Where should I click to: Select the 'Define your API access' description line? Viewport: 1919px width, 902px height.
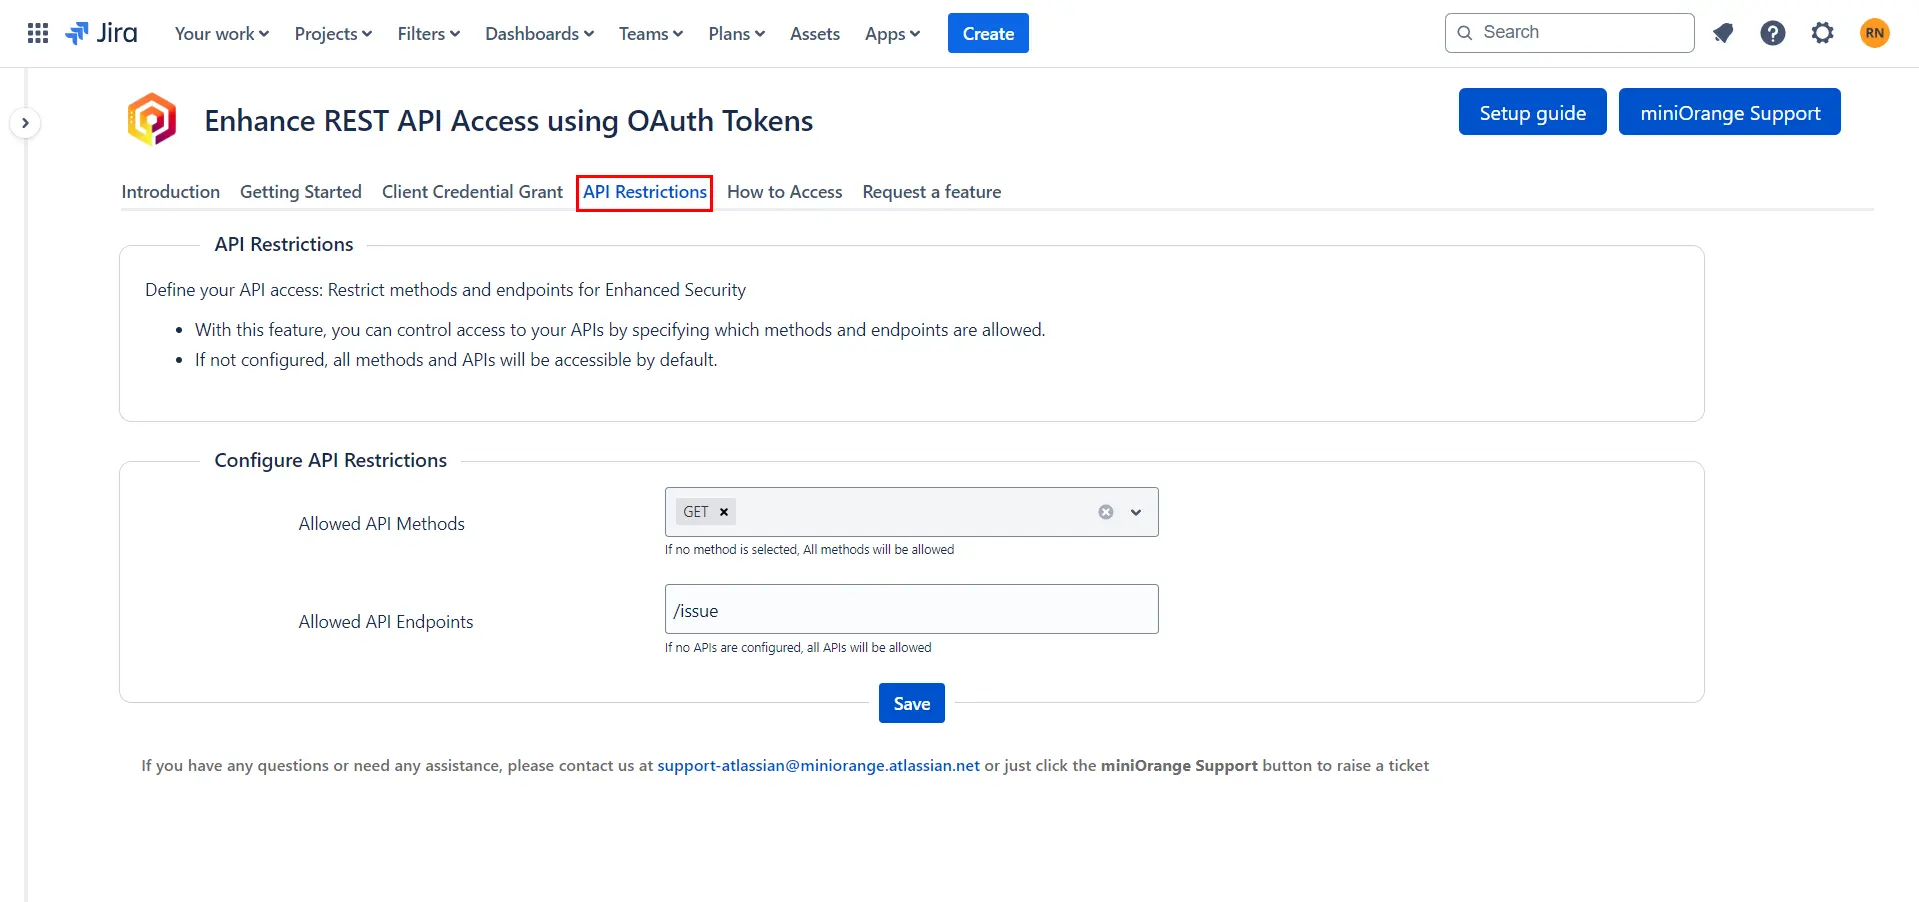tap(446, 290)
